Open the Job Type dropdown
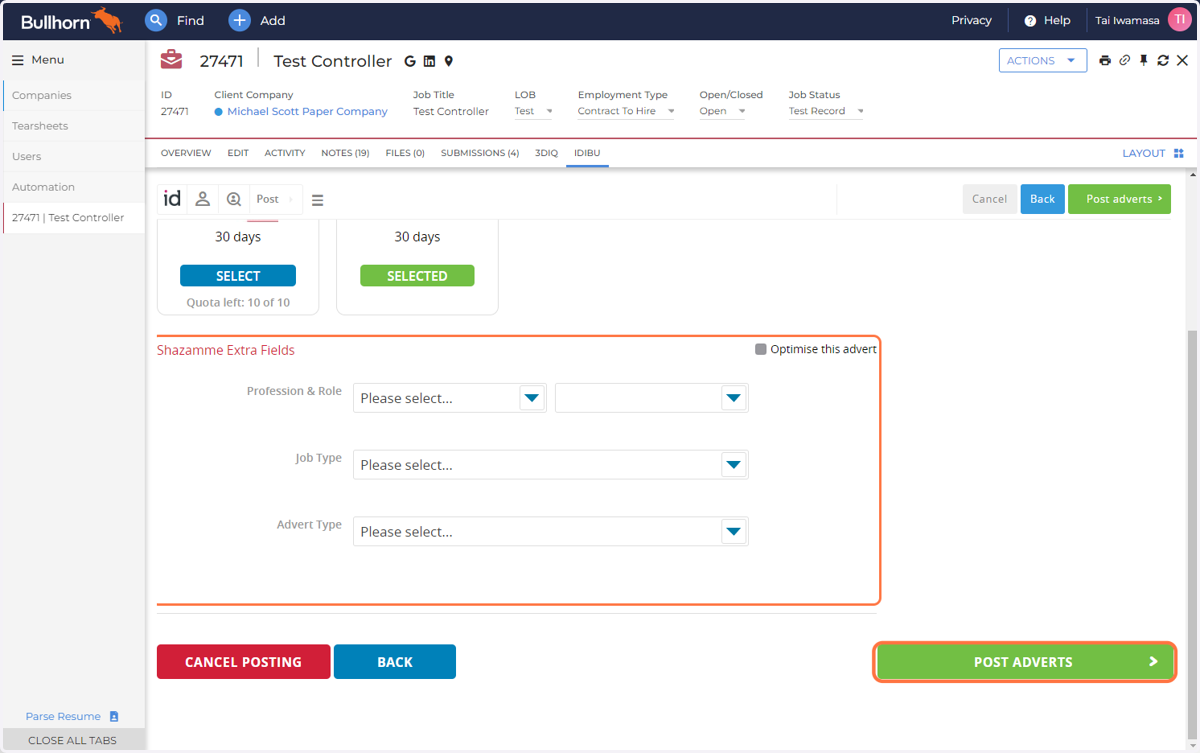Screen dimensions: 1200x753 coord(551,465)
